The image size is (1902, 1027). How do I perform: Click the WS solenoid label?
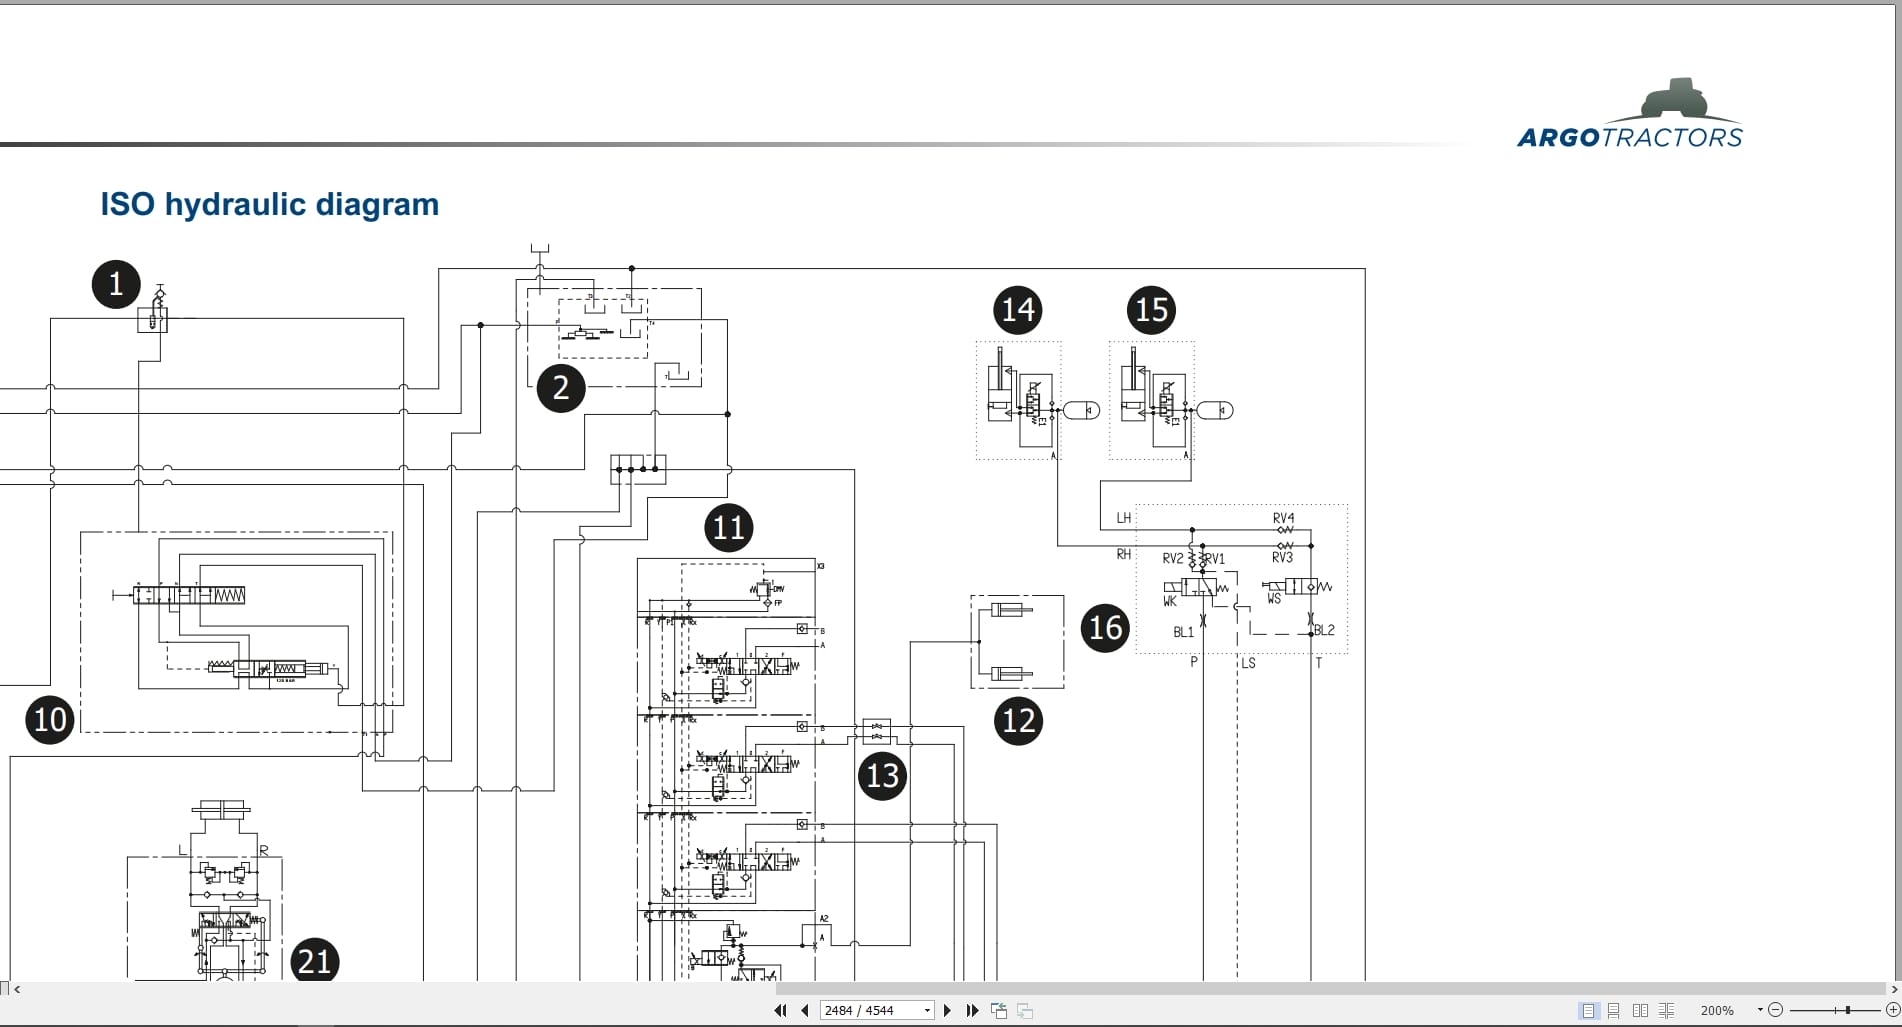pos(1274,598)
